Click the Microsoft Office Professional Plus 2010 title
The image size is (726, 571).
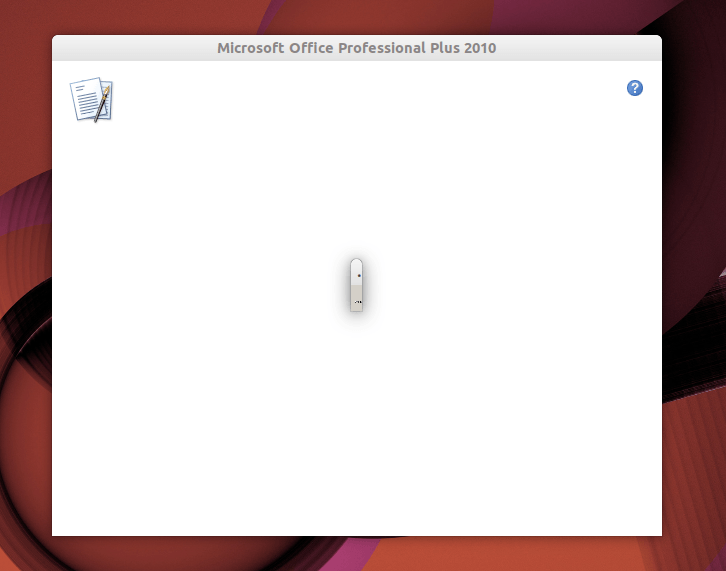[356, 48]
